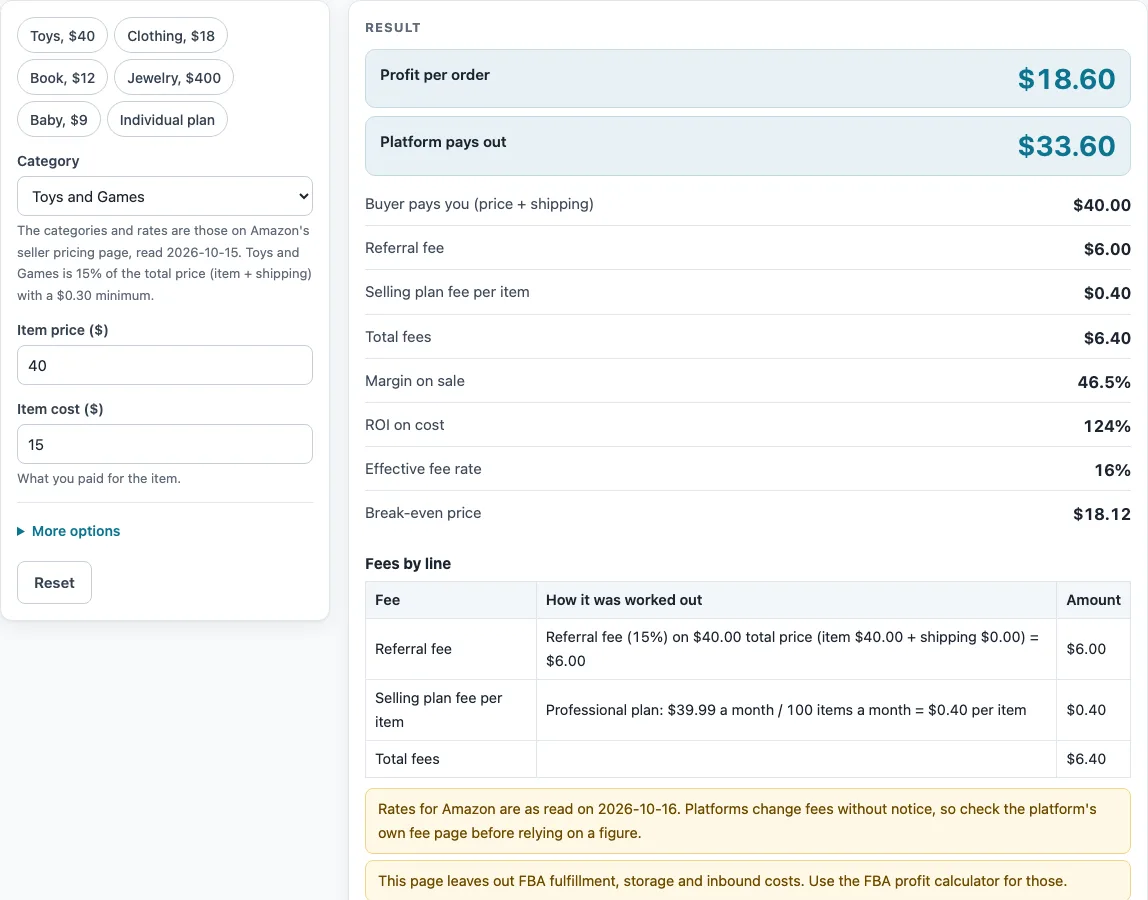Click the Break-even price $18.12 value
Screen dimensions: 1148x900
1102,514
